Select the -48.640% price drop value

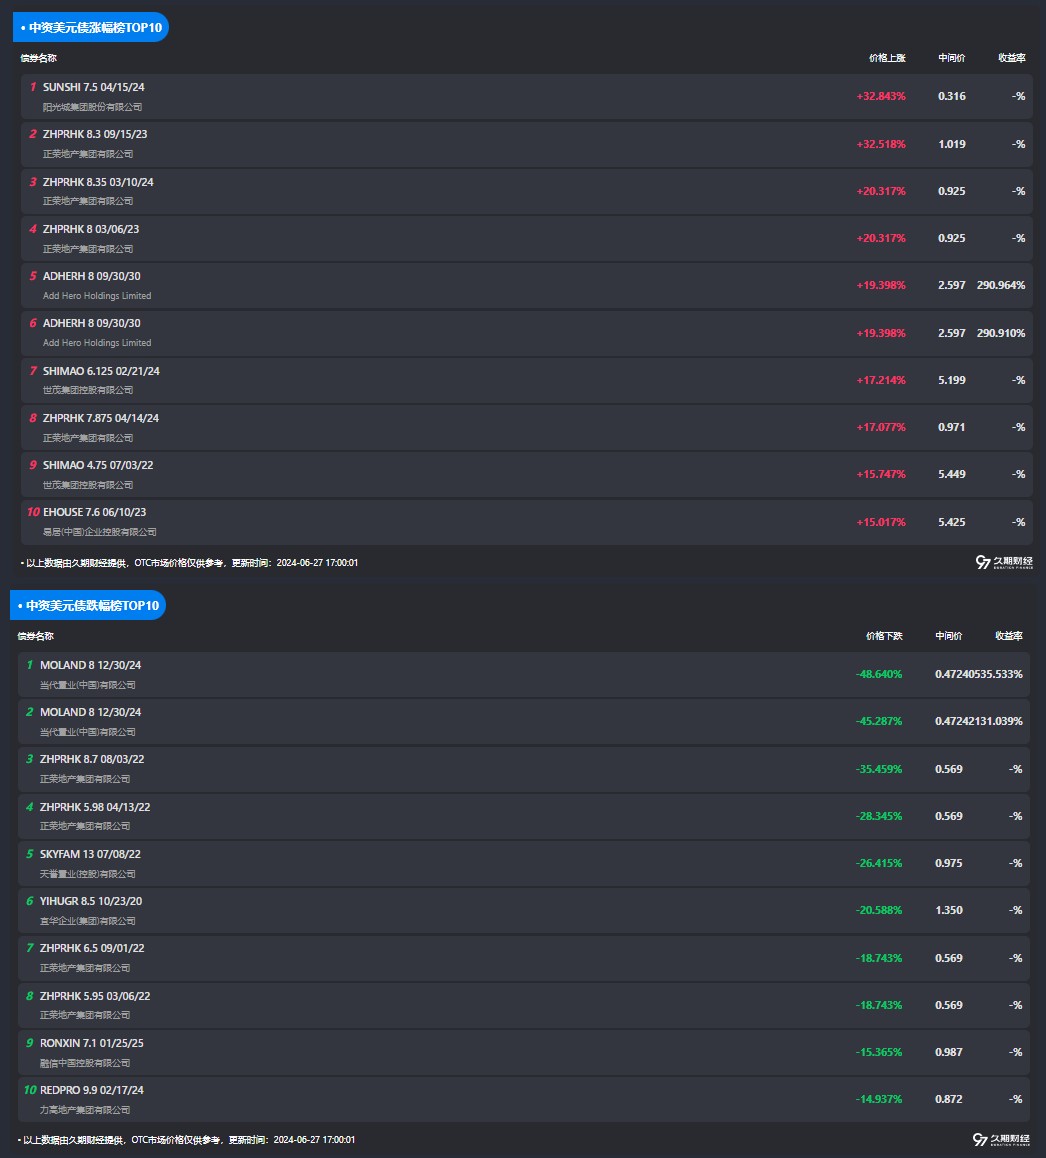coord(878,674)
